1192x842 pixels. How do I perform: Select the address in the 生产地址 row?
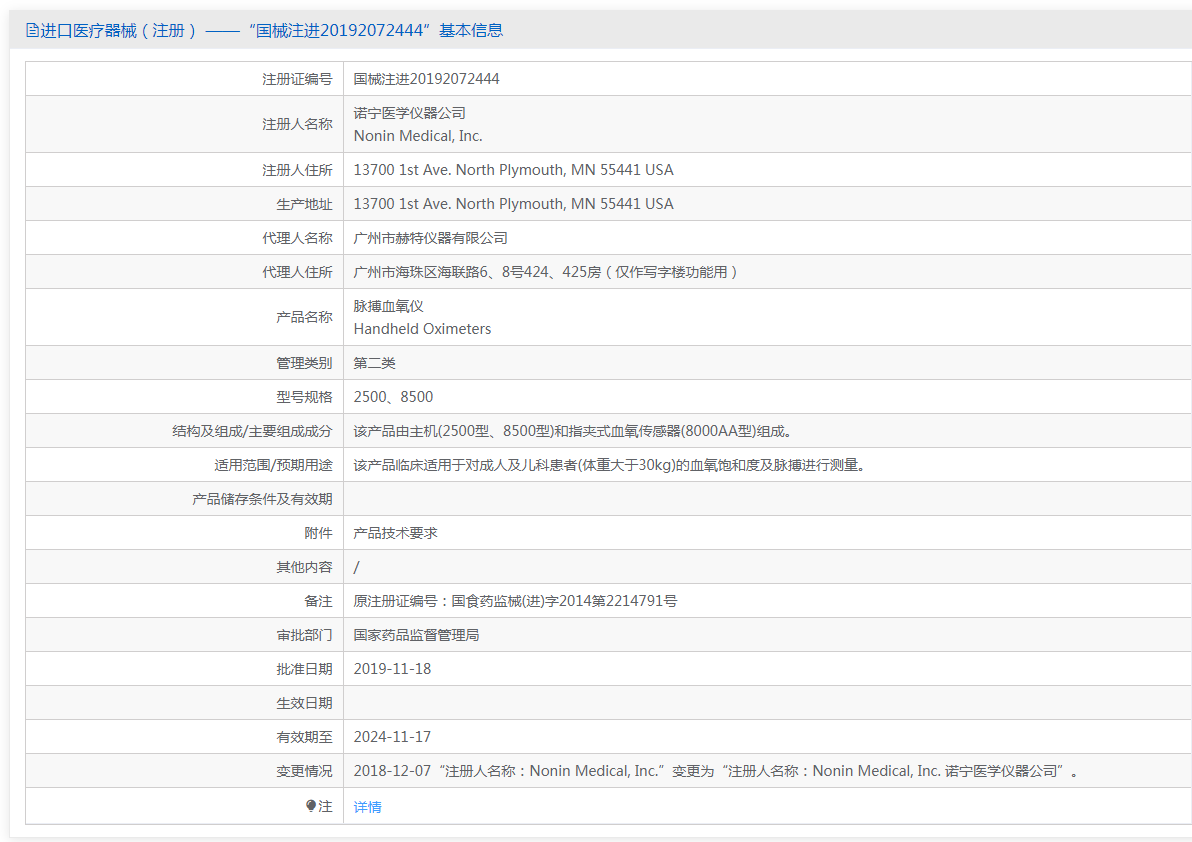pos(513,204)
